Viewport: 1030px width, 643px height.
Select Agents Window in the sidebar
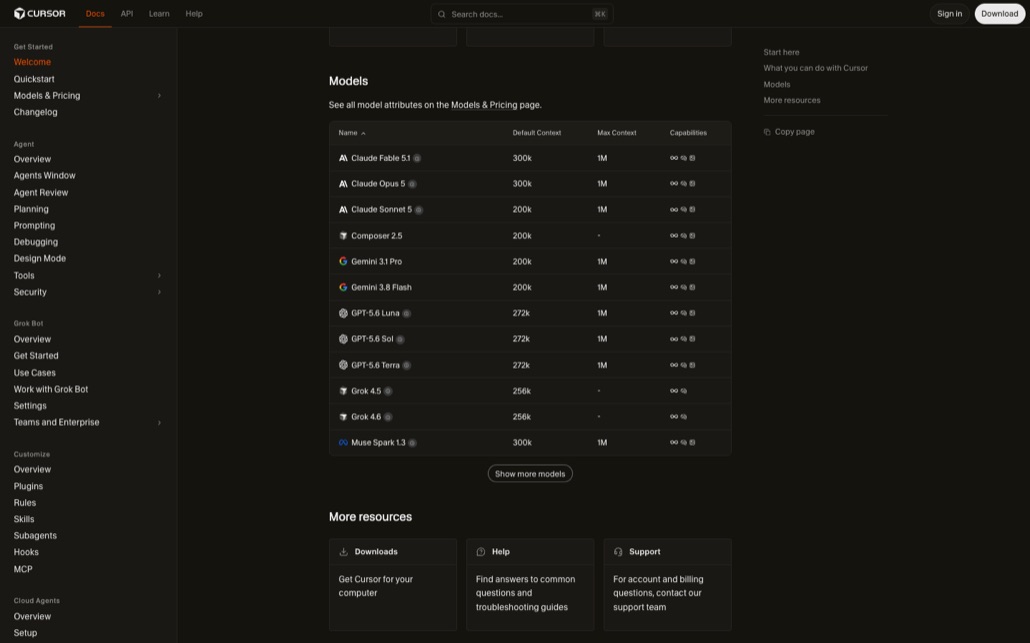(45, 176)
